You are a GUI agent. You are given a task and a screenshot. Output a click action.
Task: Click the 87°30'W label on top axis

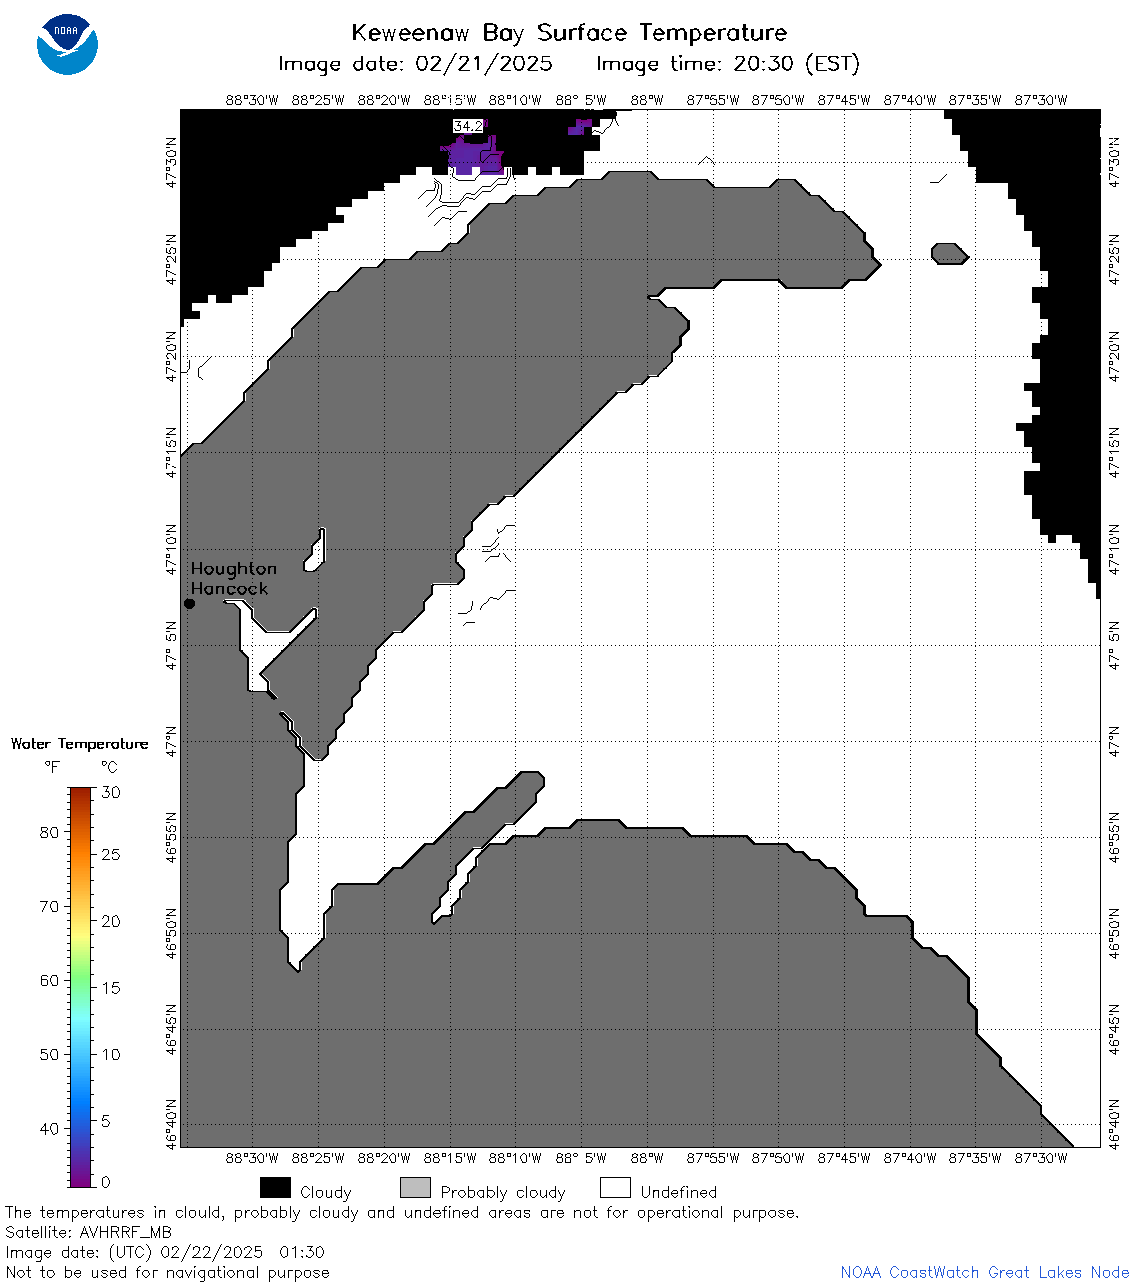coord(1041,100)
